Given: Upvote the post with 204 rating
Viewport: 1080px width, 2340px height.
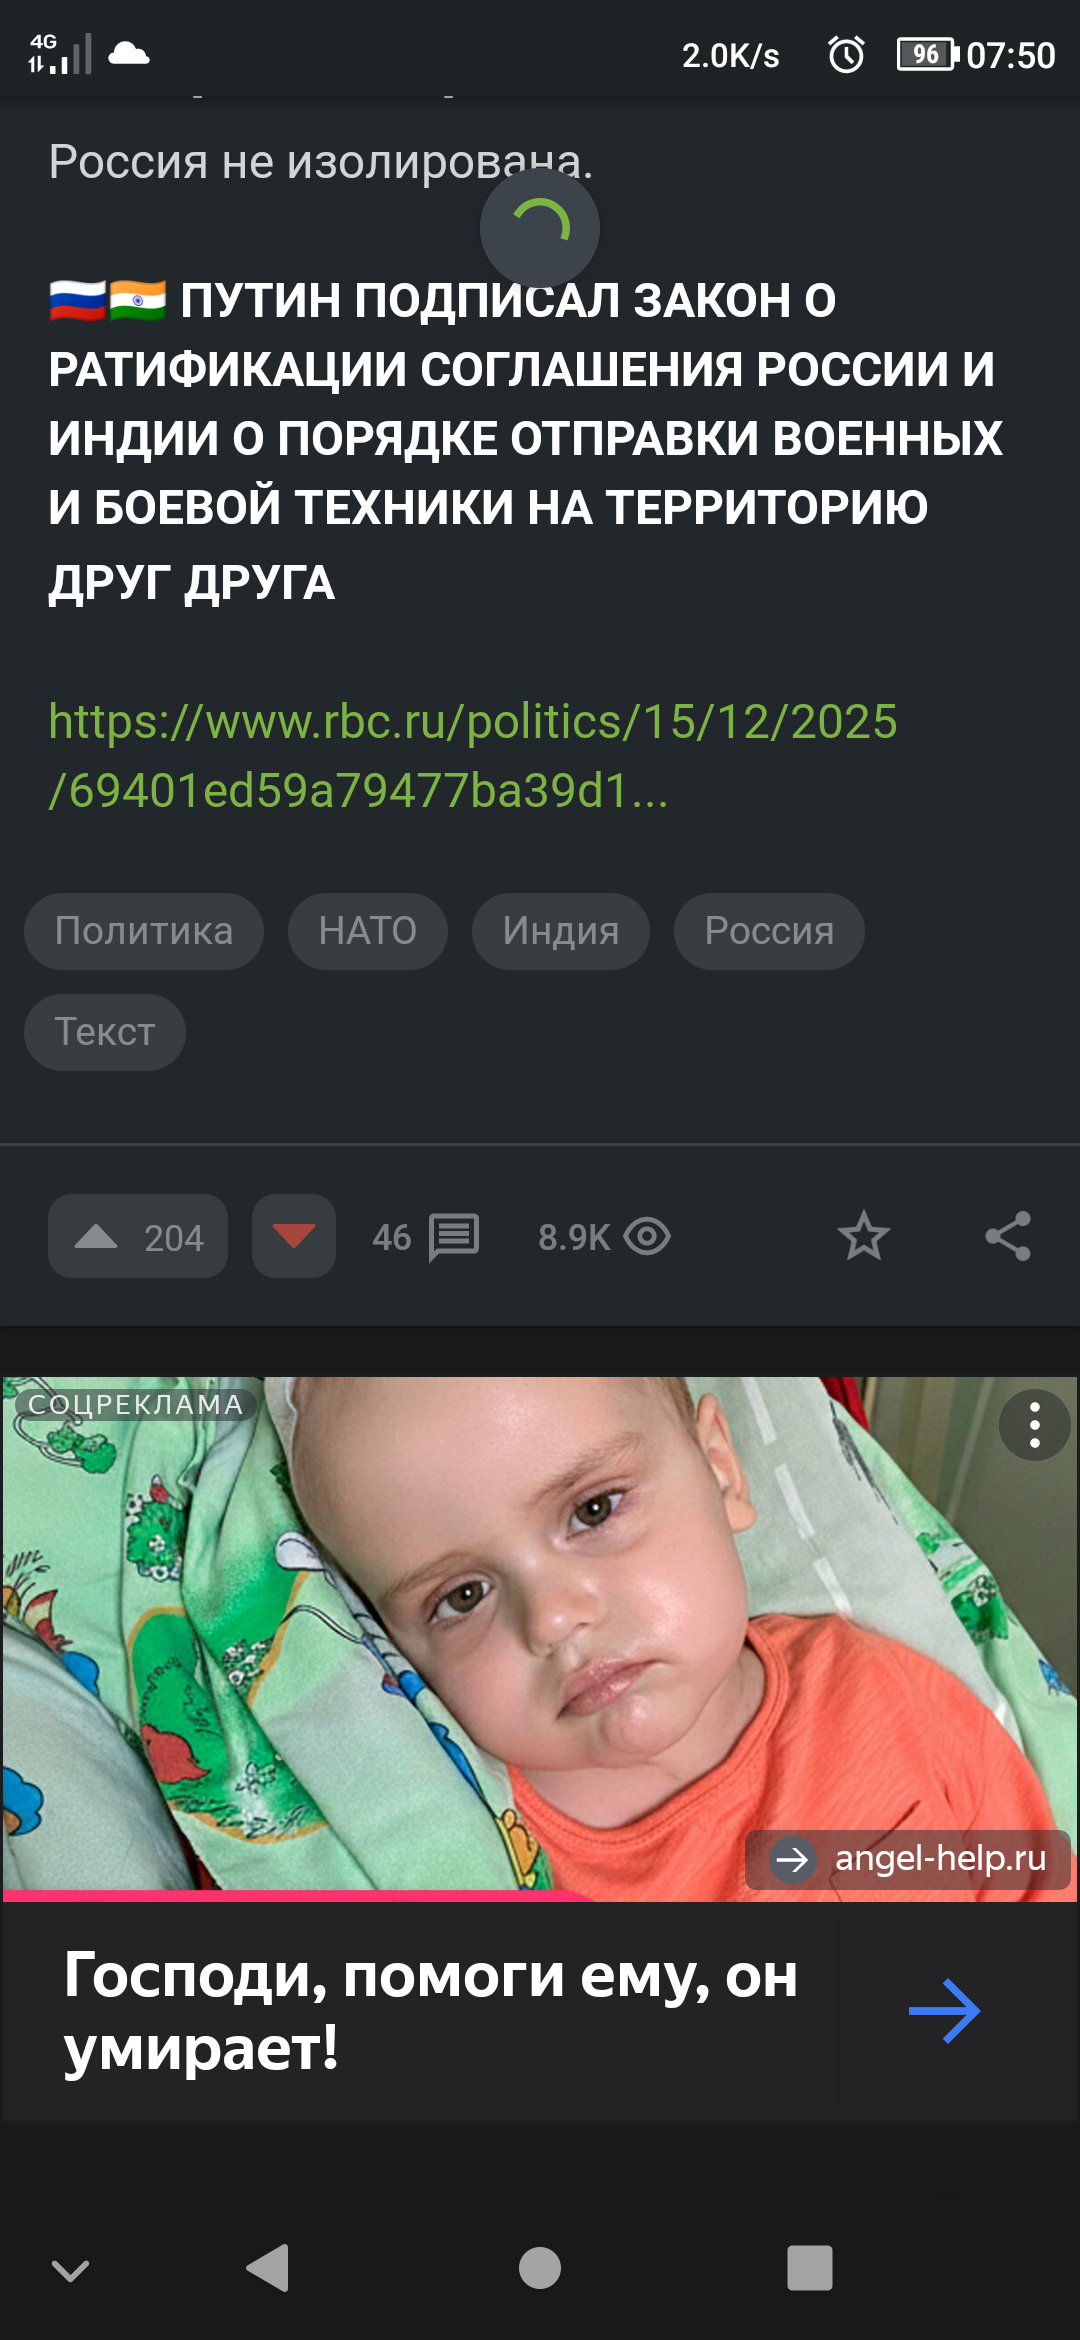Looking at the screenshot, I should click(137, 1237).
